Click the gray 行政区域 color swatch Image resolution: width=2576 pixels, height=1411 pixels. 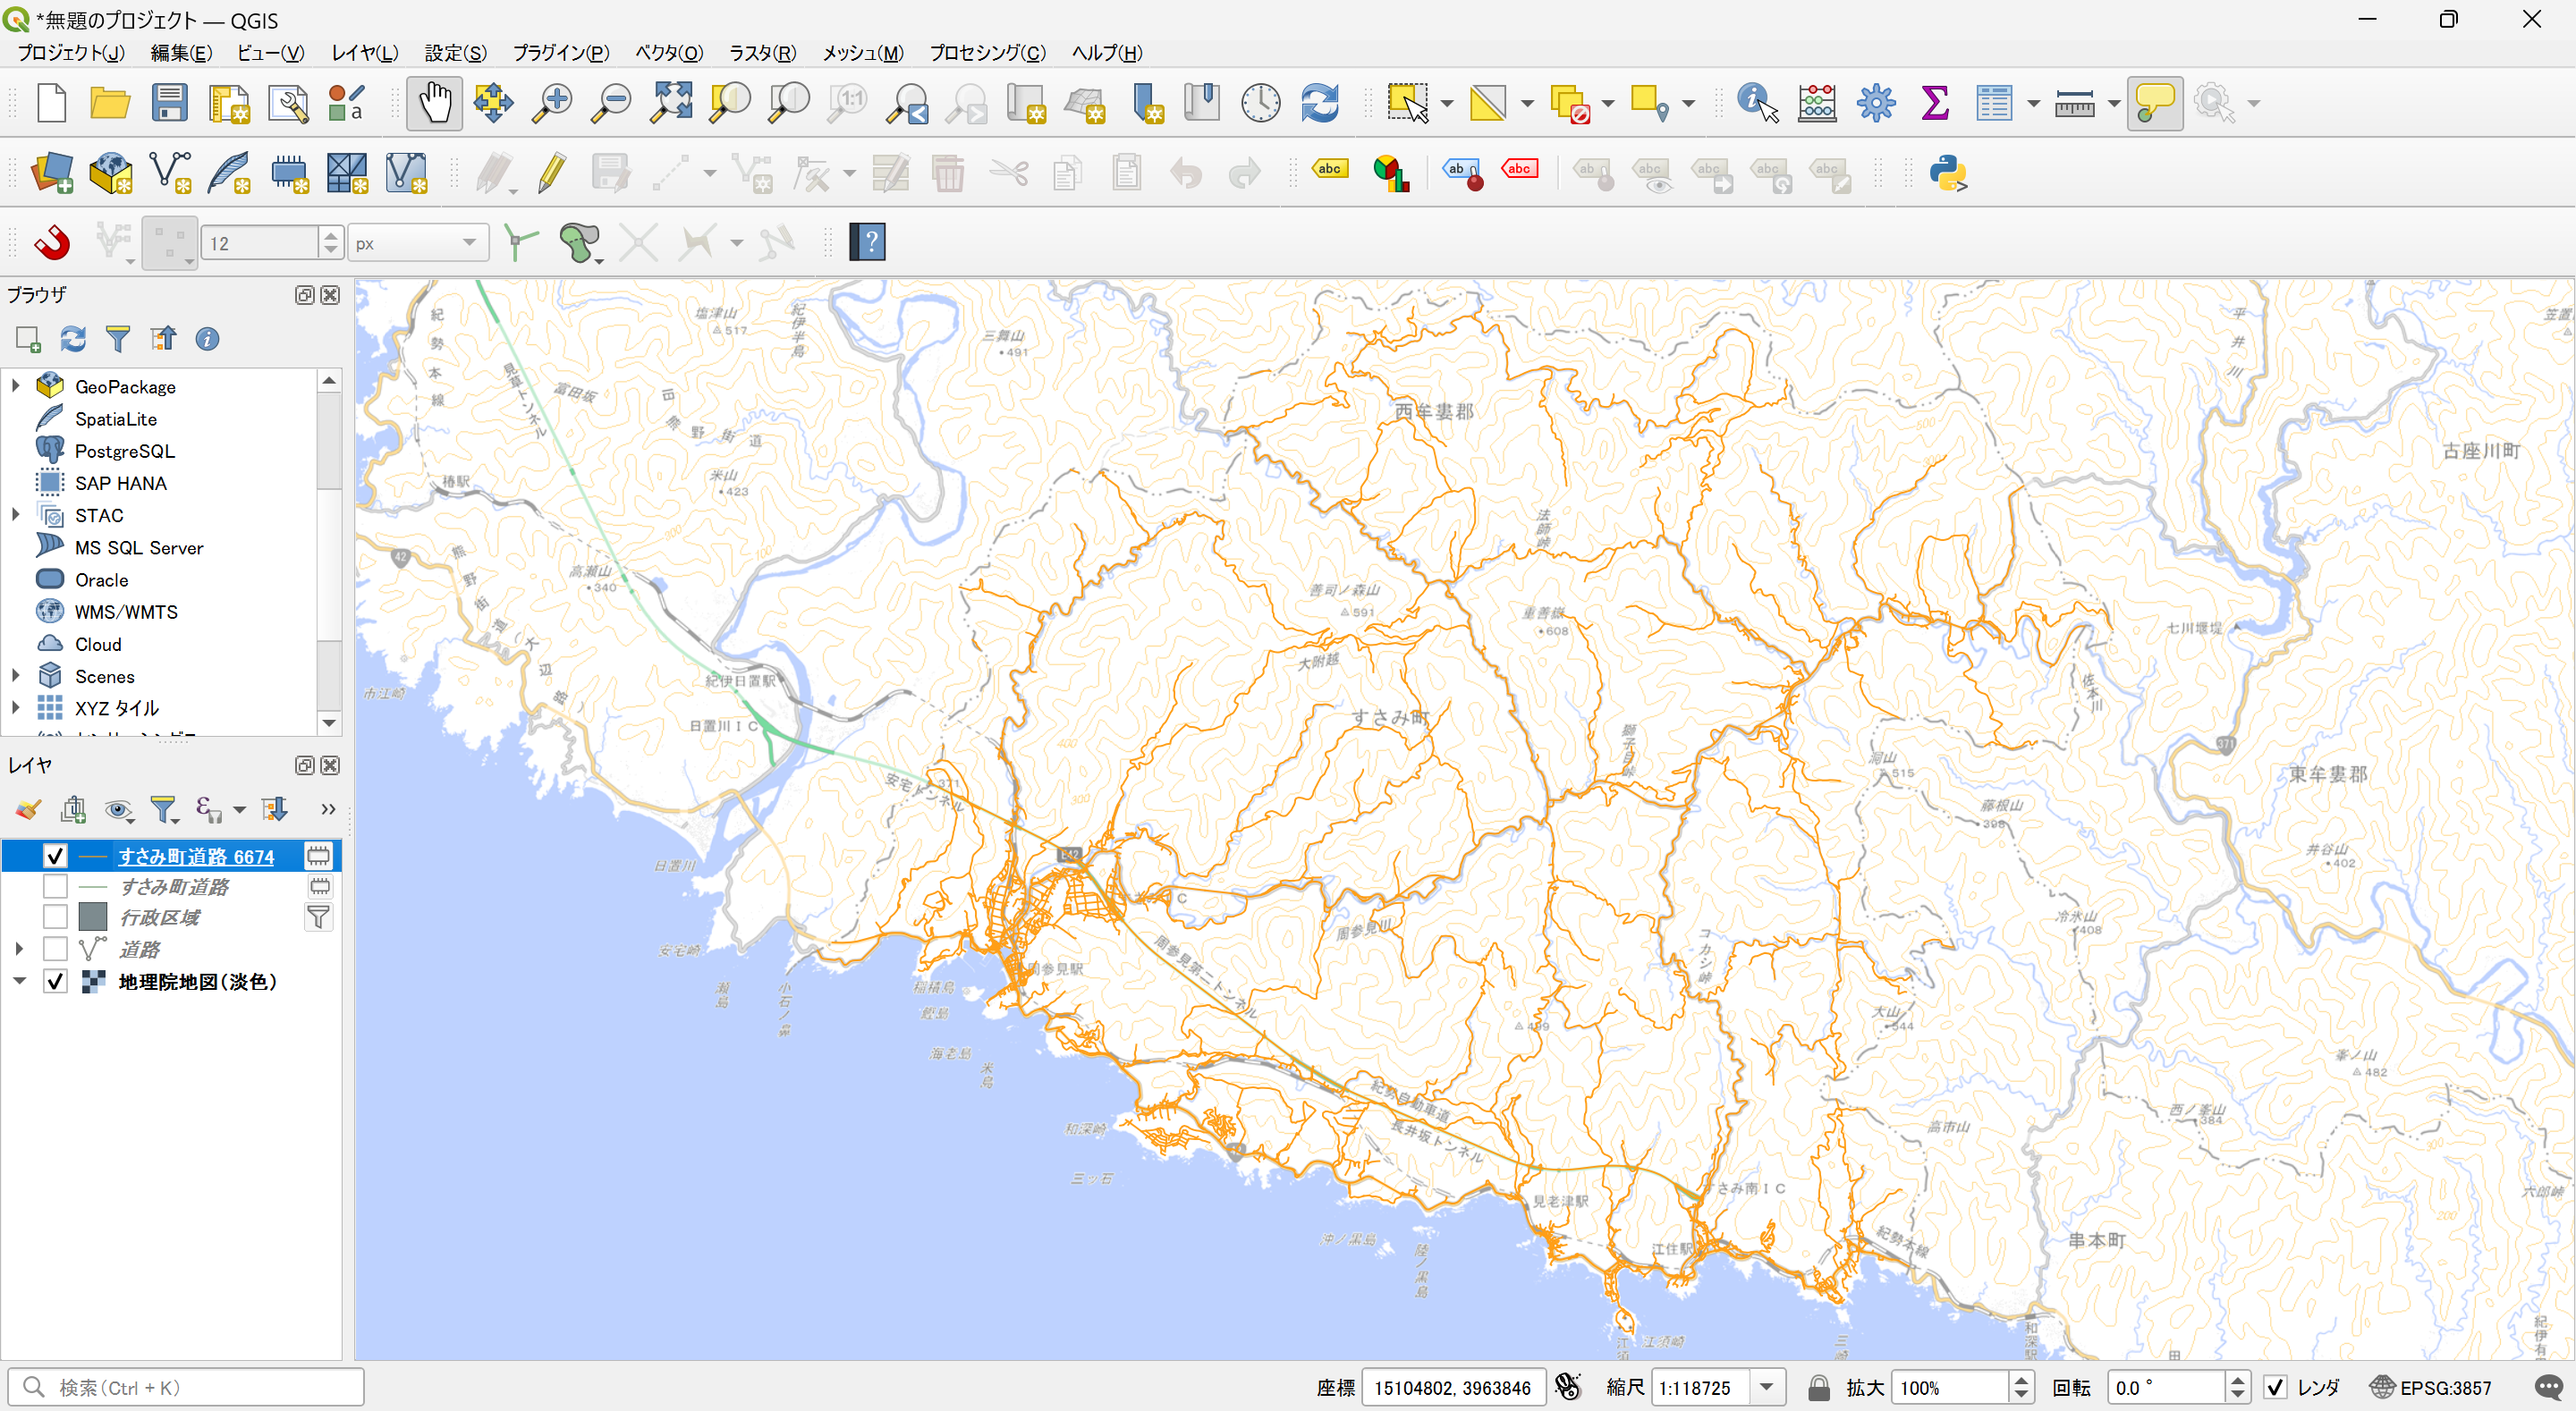(x=93, y=917)
